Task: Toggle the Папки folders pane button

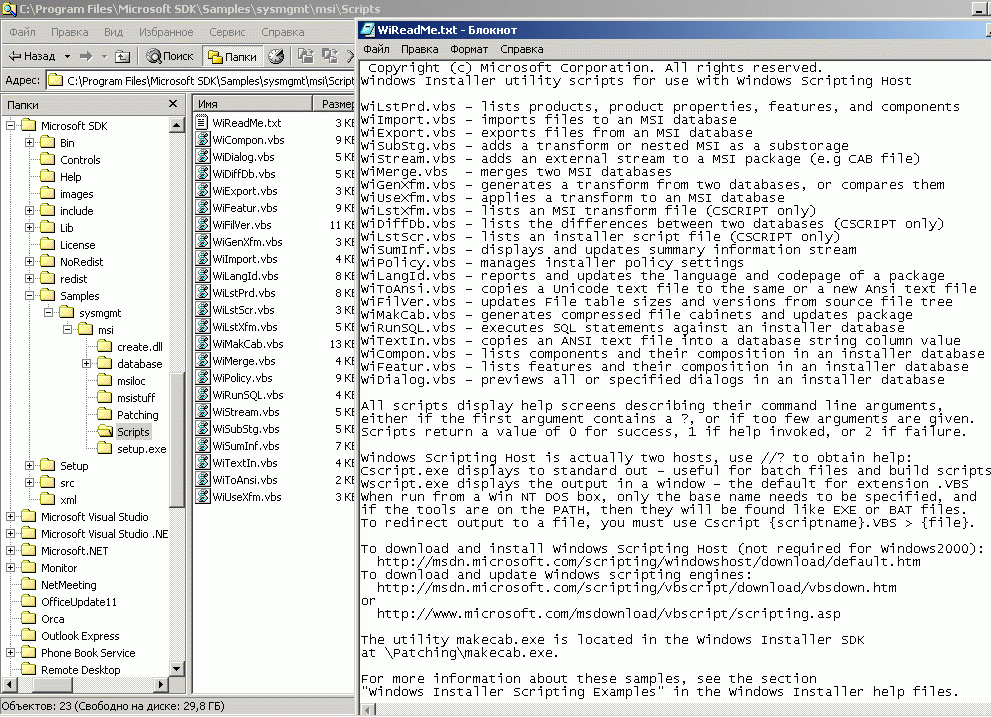Action: coord(233,56)
